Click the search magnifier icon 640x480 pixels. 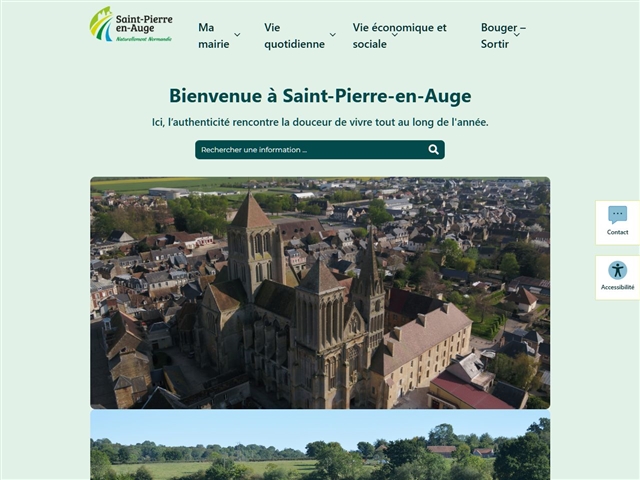pyautogui.click(x=433, y=150)
